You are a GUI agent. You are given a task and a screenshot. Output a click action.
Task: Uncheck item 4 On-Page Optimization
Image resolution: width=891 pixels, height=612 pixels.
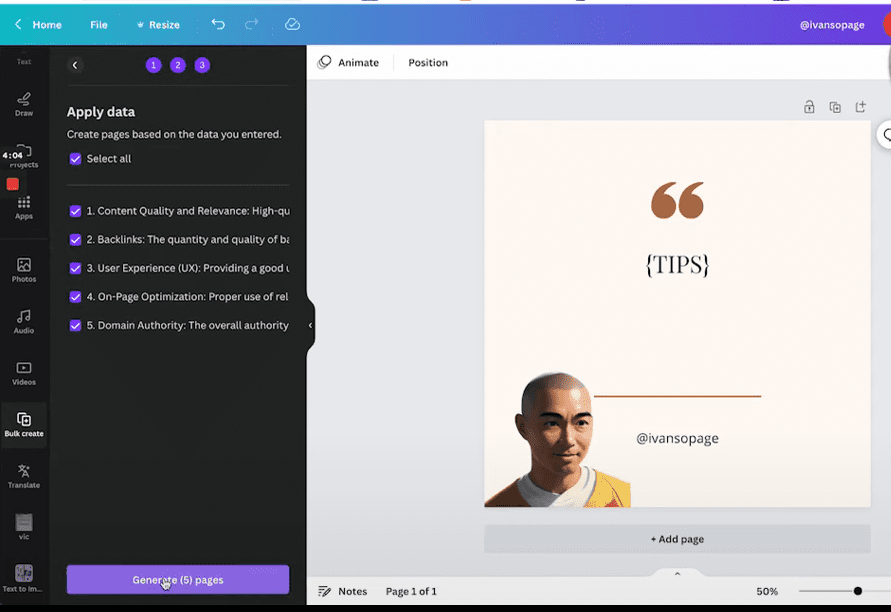pos(75,297)
